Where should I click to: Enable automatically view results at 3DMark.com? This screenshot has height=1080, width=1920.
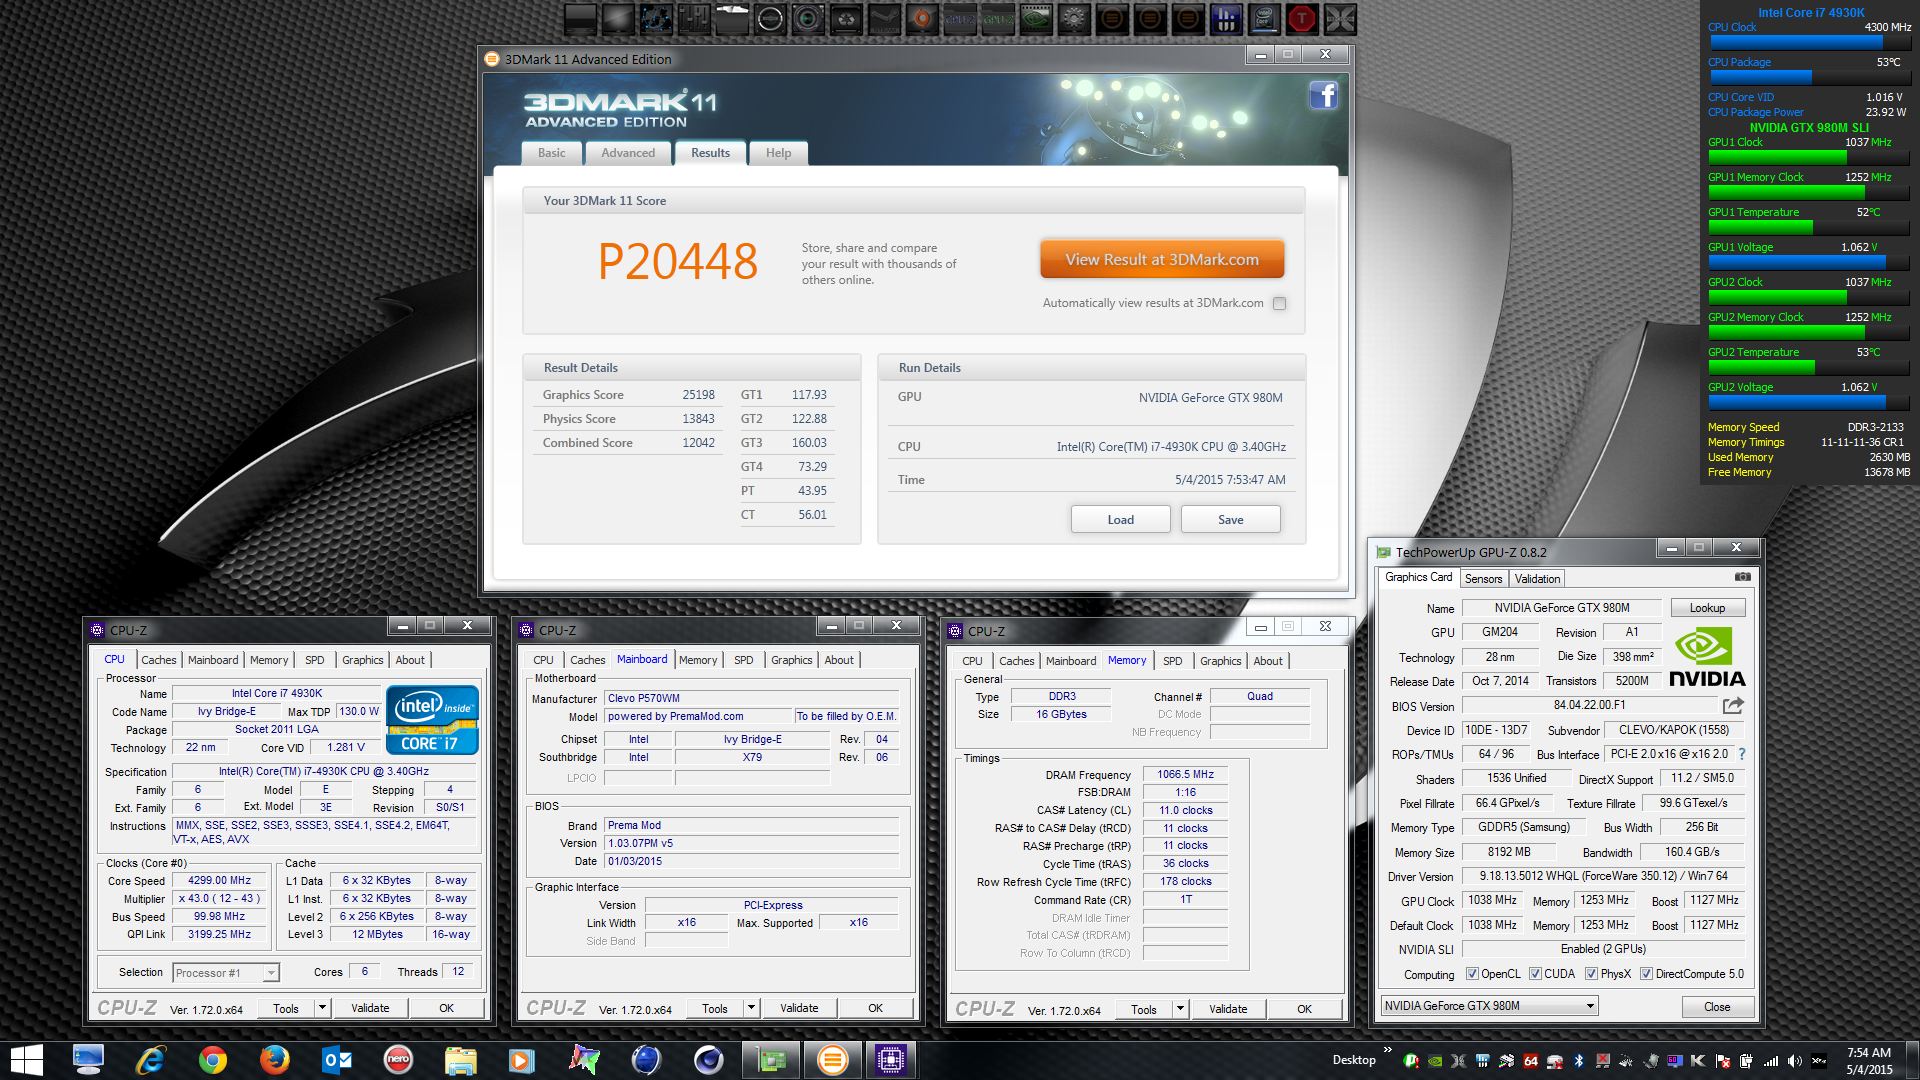(x=1279, y=303)
